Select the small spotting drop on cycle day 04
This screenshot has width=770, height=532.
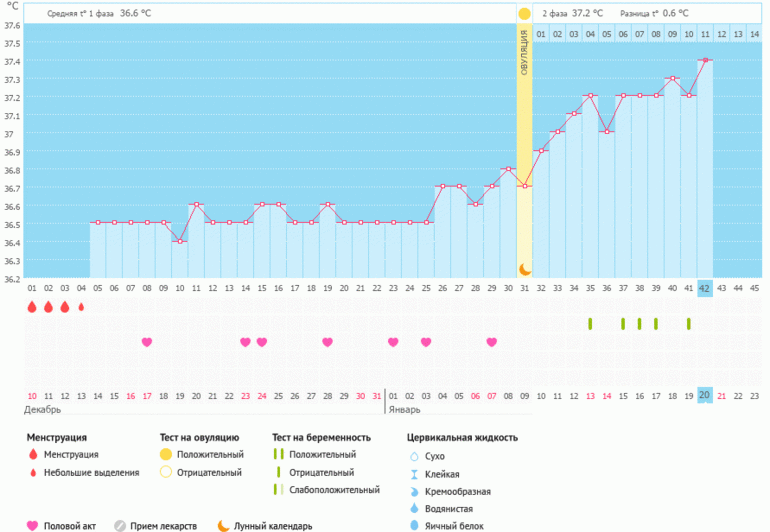coord(81,308)
